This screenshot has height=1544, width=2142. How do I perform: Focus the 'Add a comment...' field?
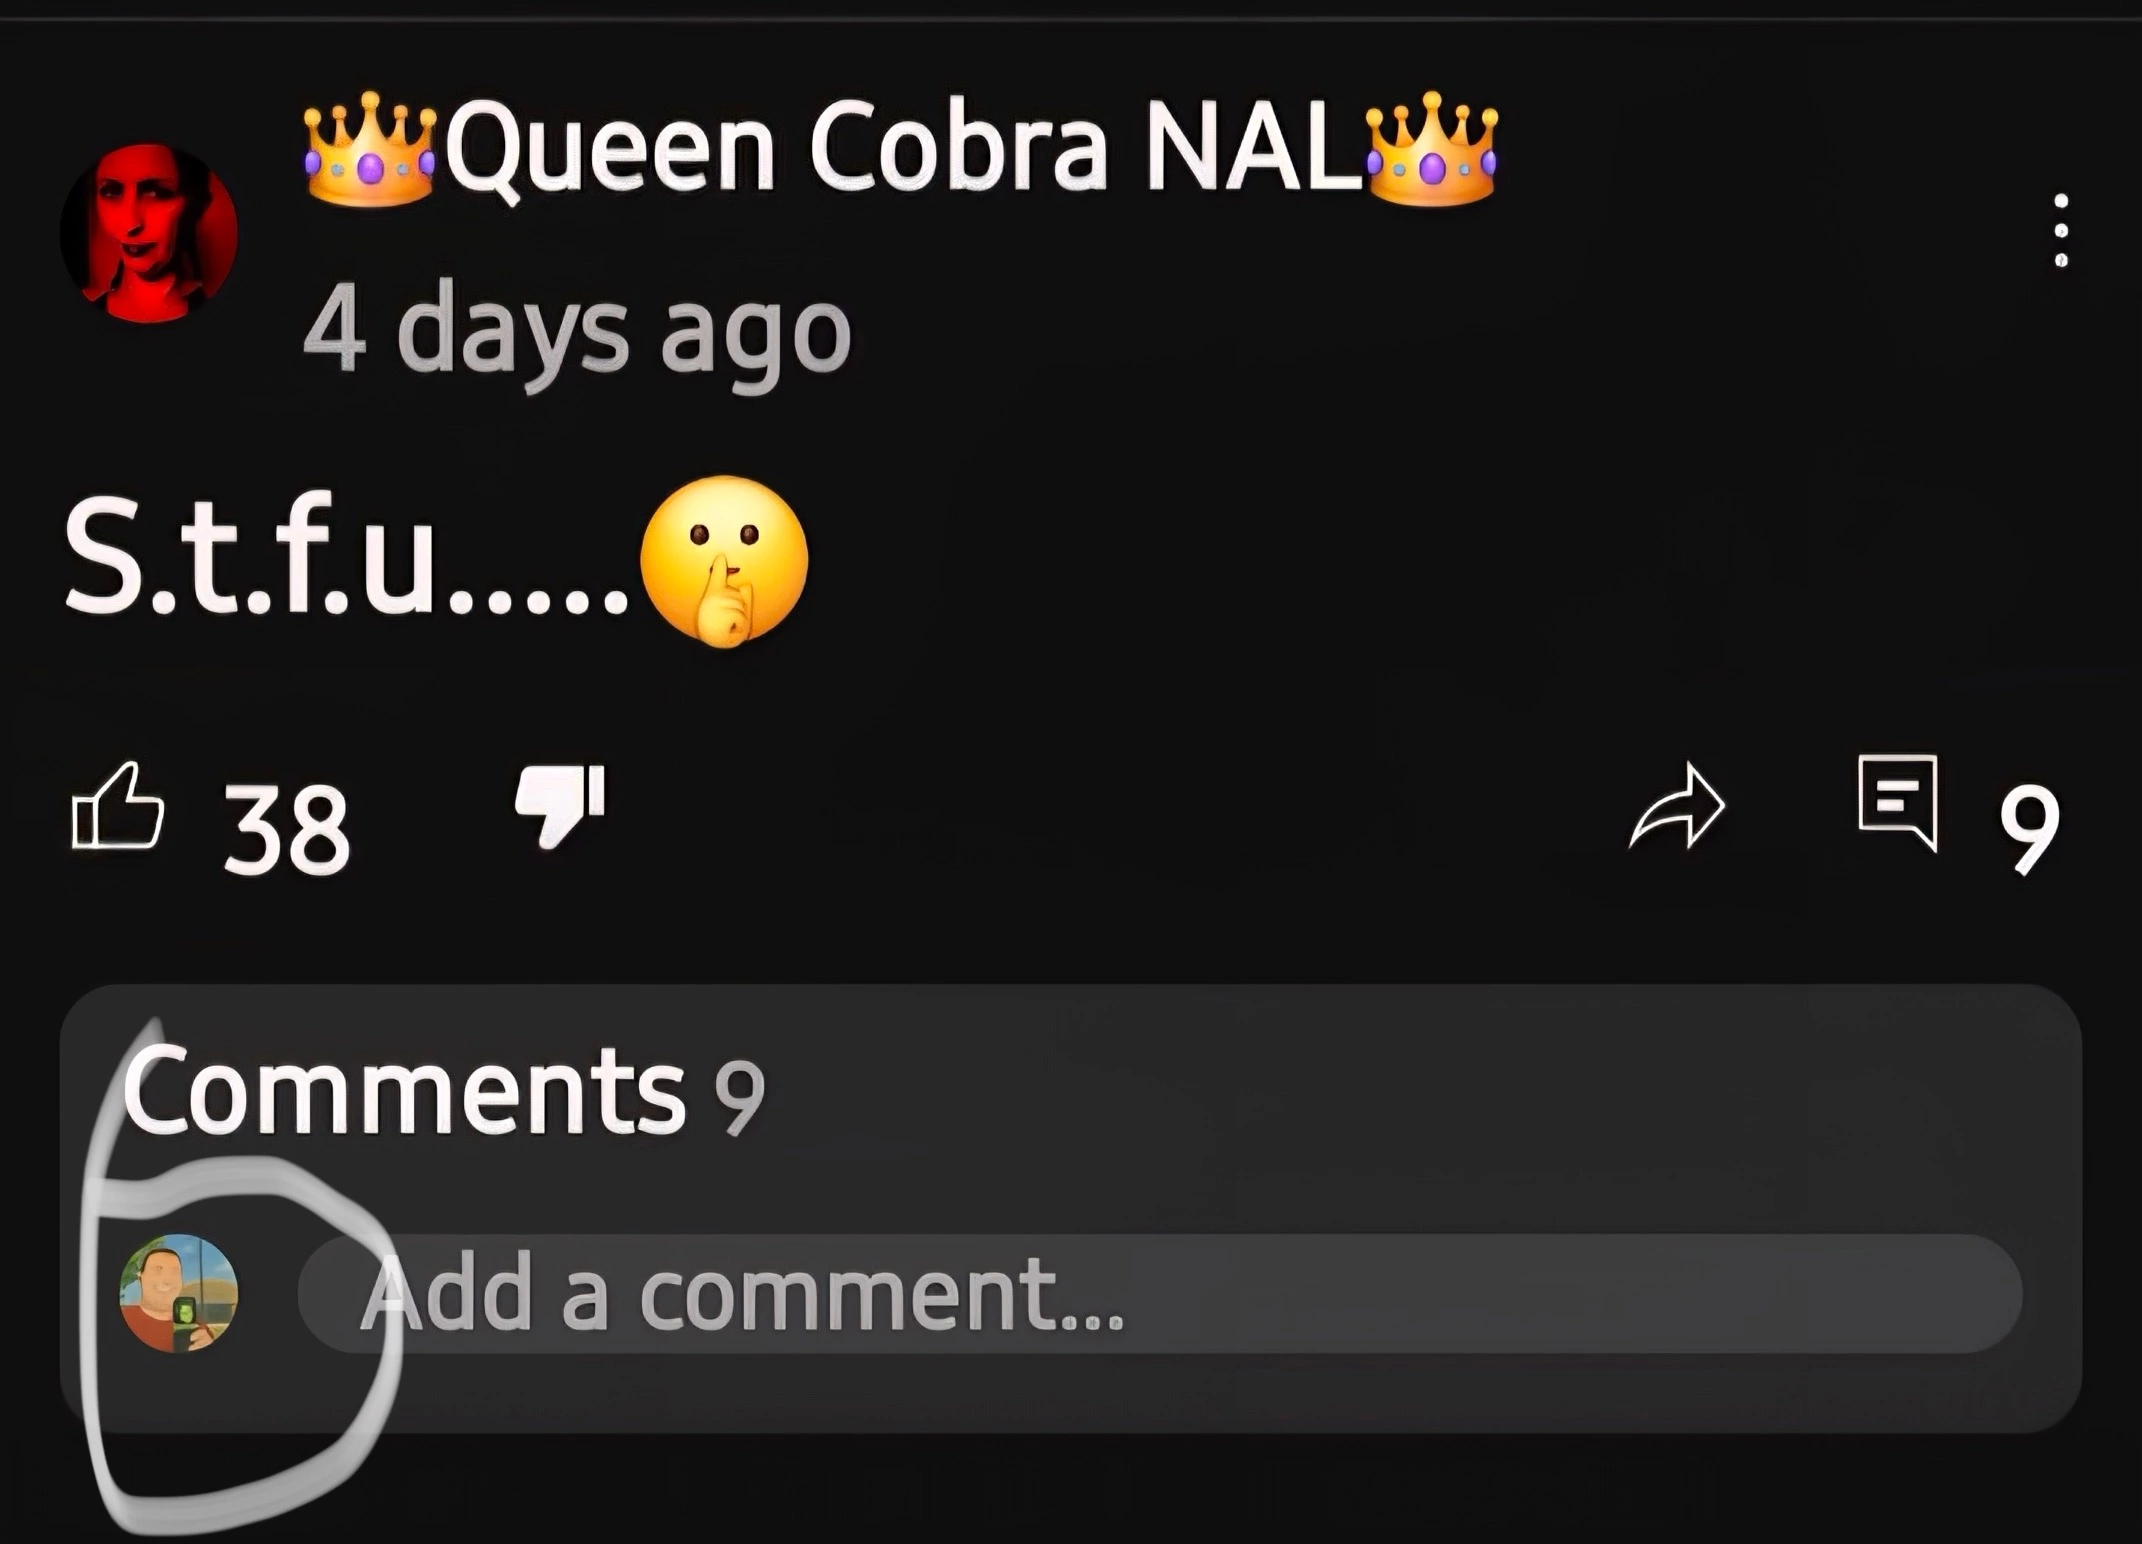pyautogui.click(x=1160, y=1293)
